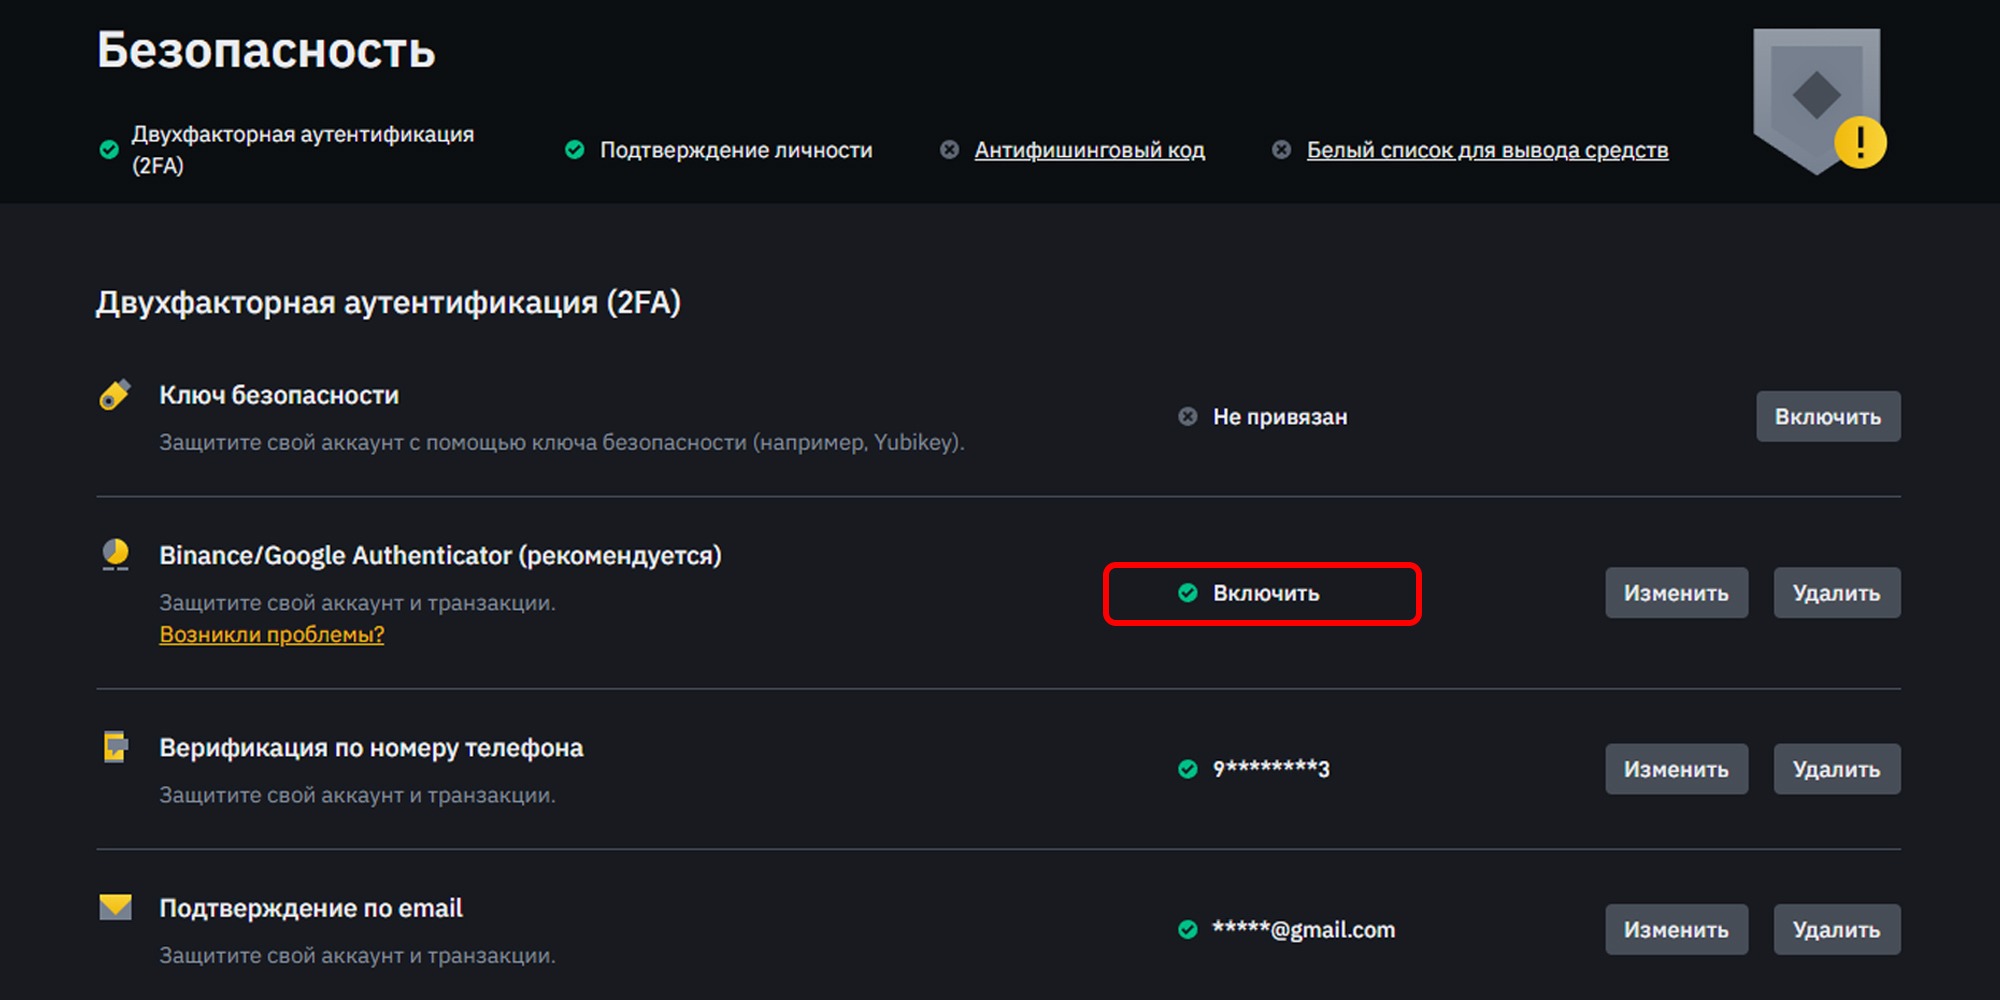Click Удалить for phone number verification
2000x1000 pixels.
pos(1836,769)
